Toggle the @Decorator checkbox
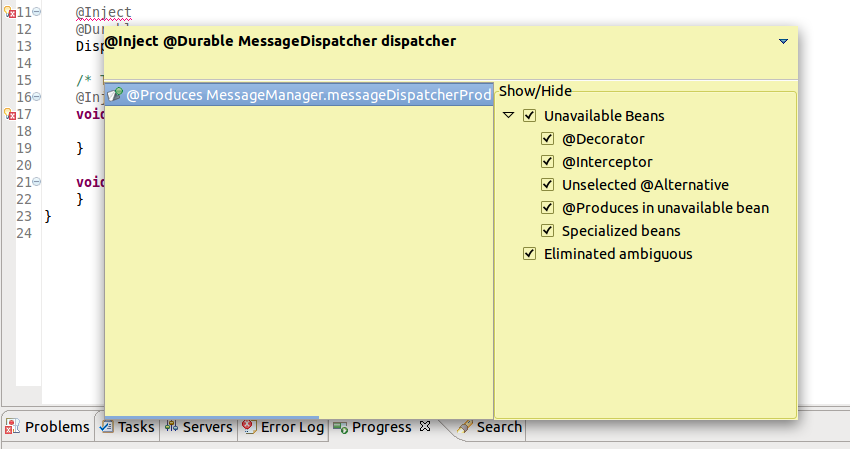This screenshot has height=449, width=850. coord(548,139)
